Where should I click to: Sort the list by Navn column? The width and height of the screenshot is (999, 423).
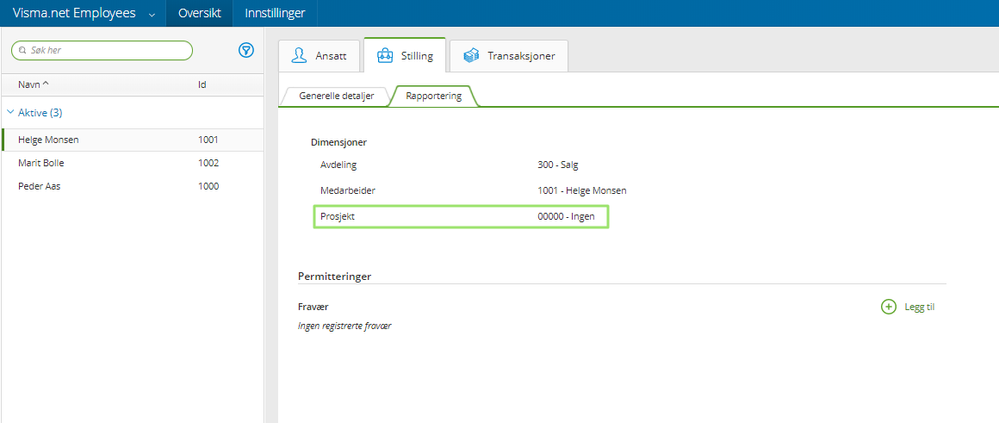click(x=32, y=85)
